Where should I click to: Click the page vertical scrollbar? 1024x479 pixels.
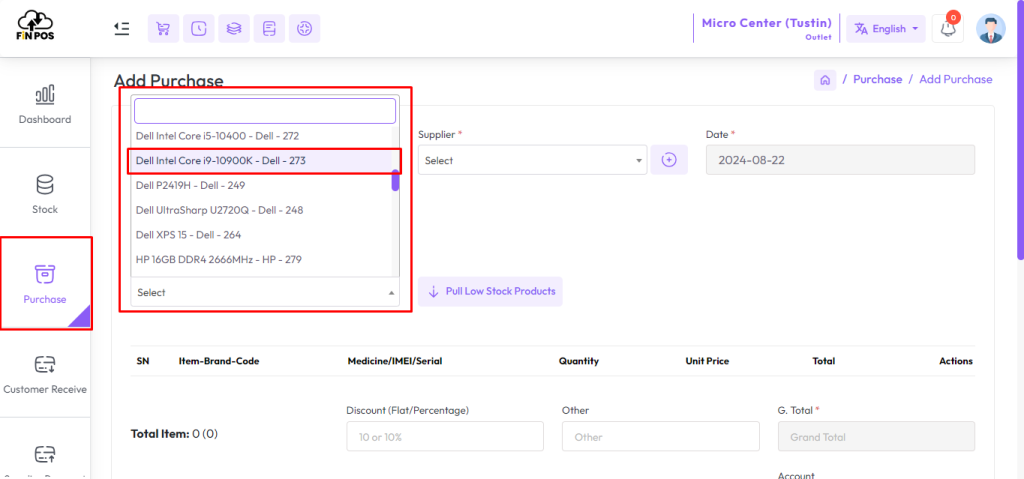pyautogui.click(x=1020, y=131)
